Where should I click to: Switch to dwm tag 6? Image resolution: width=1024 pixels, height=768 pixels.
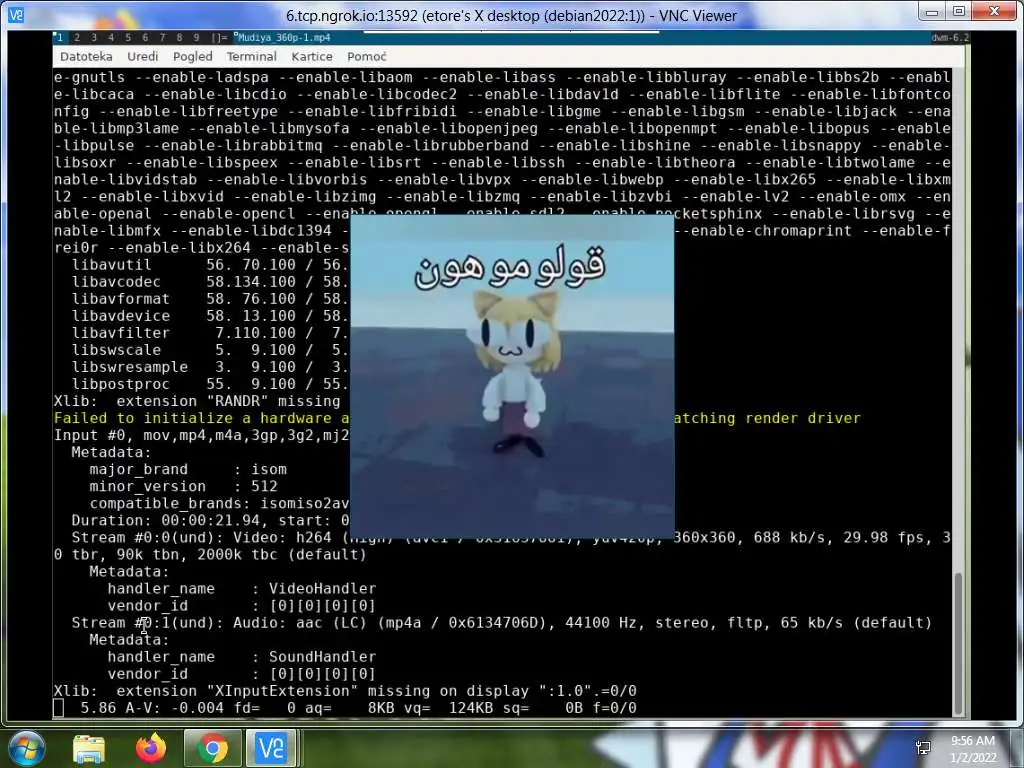144,38
